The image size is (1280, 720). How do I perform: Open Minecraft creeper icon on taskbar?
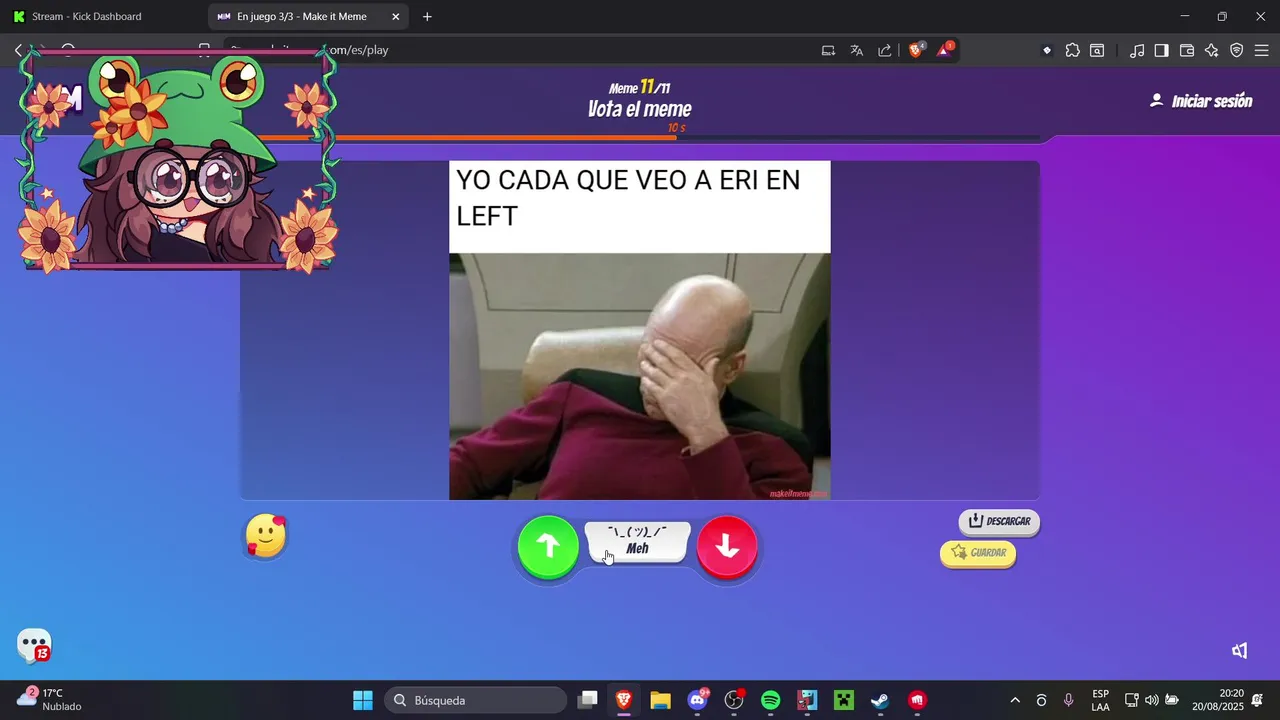point(844,700)
